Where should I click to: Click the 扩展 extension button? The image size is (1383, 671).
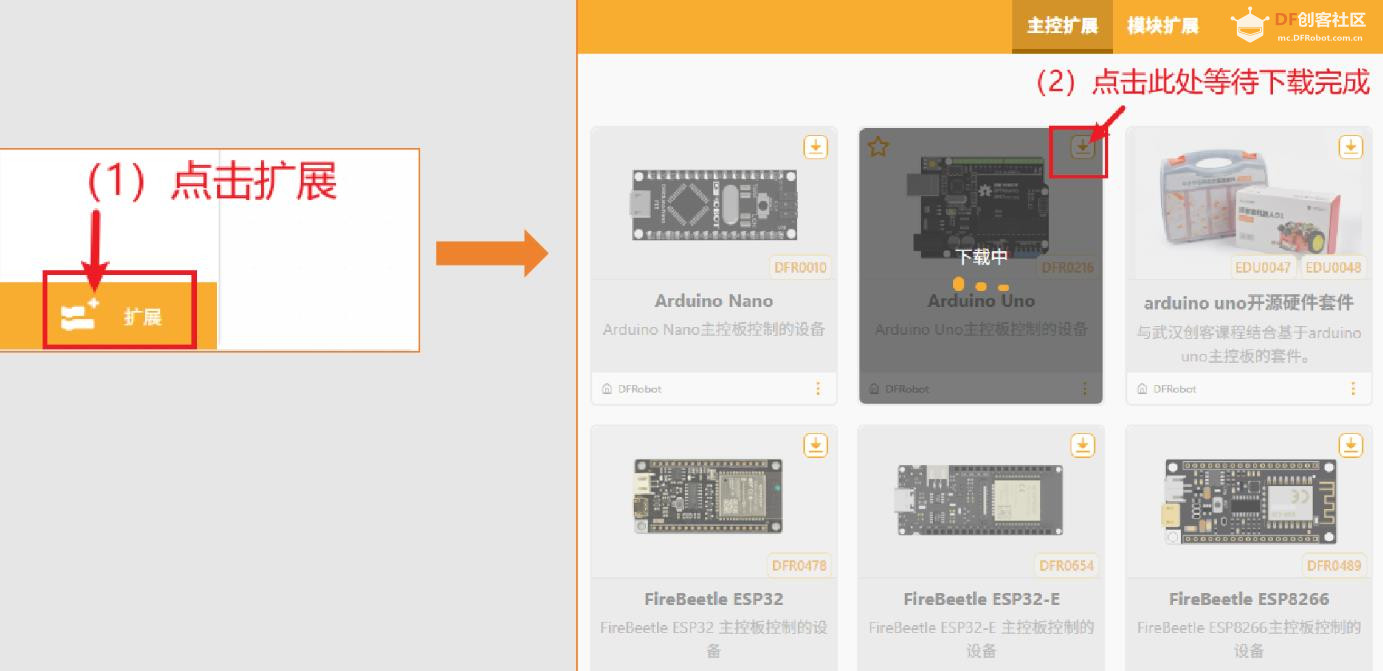(x=119, y=317)
